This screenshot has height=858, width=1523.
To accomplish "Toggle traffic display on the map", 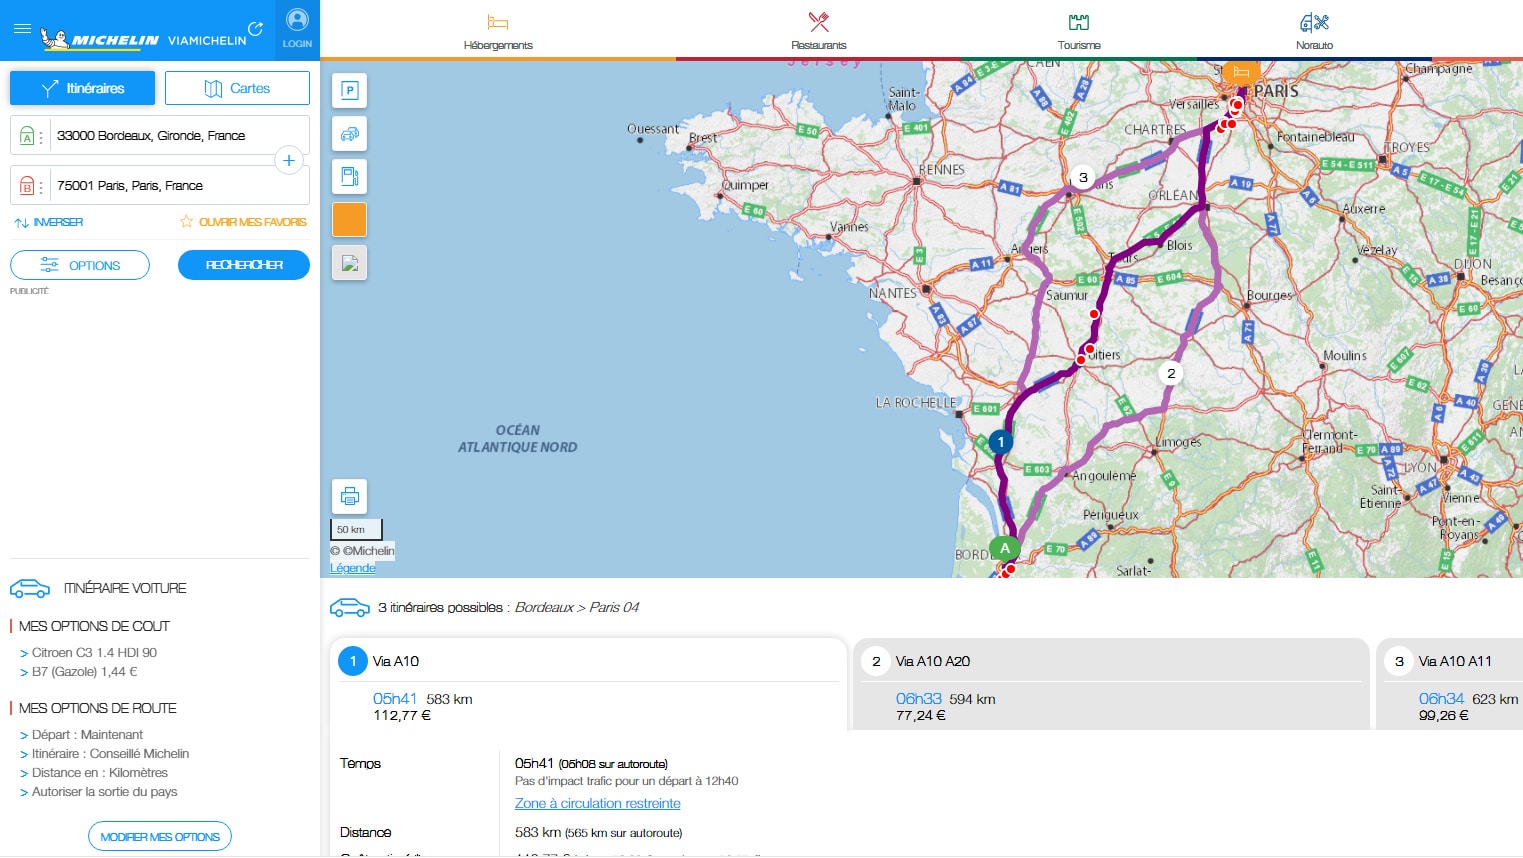I will (349, 133).
